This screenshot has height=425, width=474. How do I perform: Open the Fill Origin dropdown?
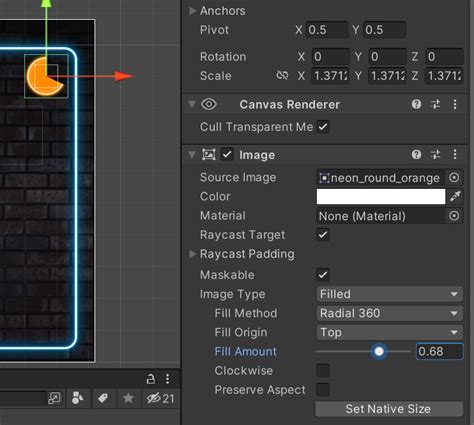coord(389,333)
